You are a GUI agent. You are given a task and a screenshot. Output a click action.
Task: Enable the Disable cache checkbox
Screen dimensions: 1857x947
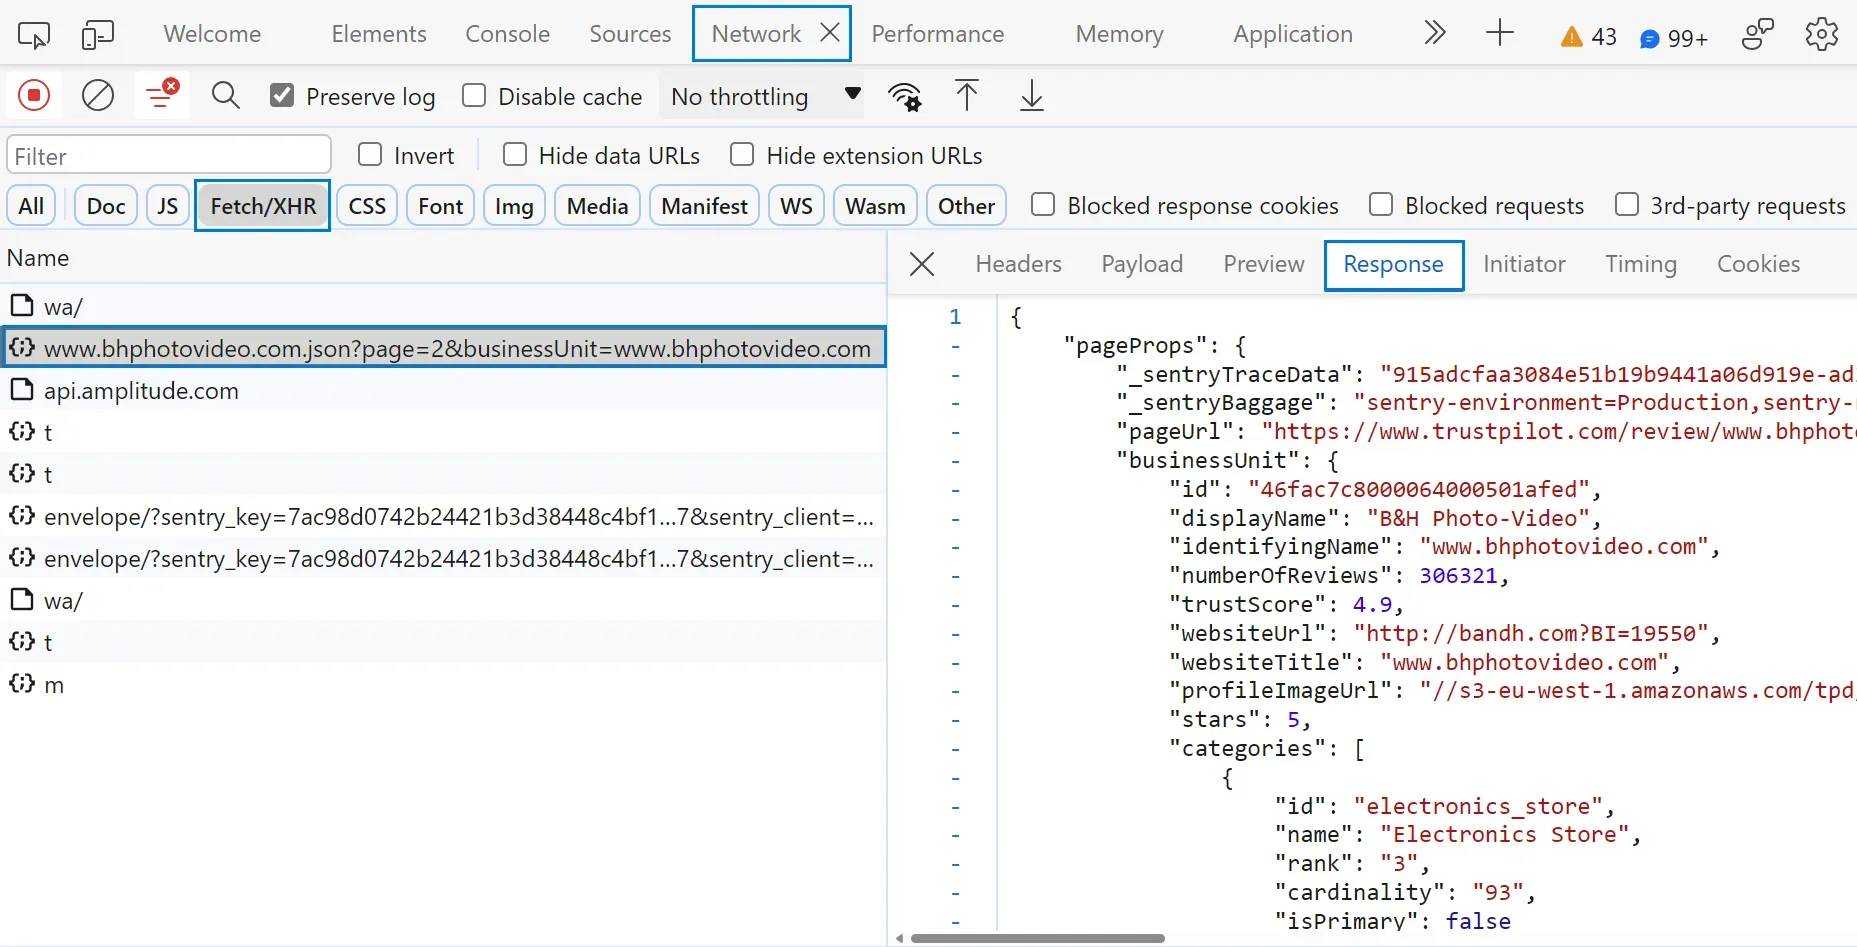tap(474, 95)
